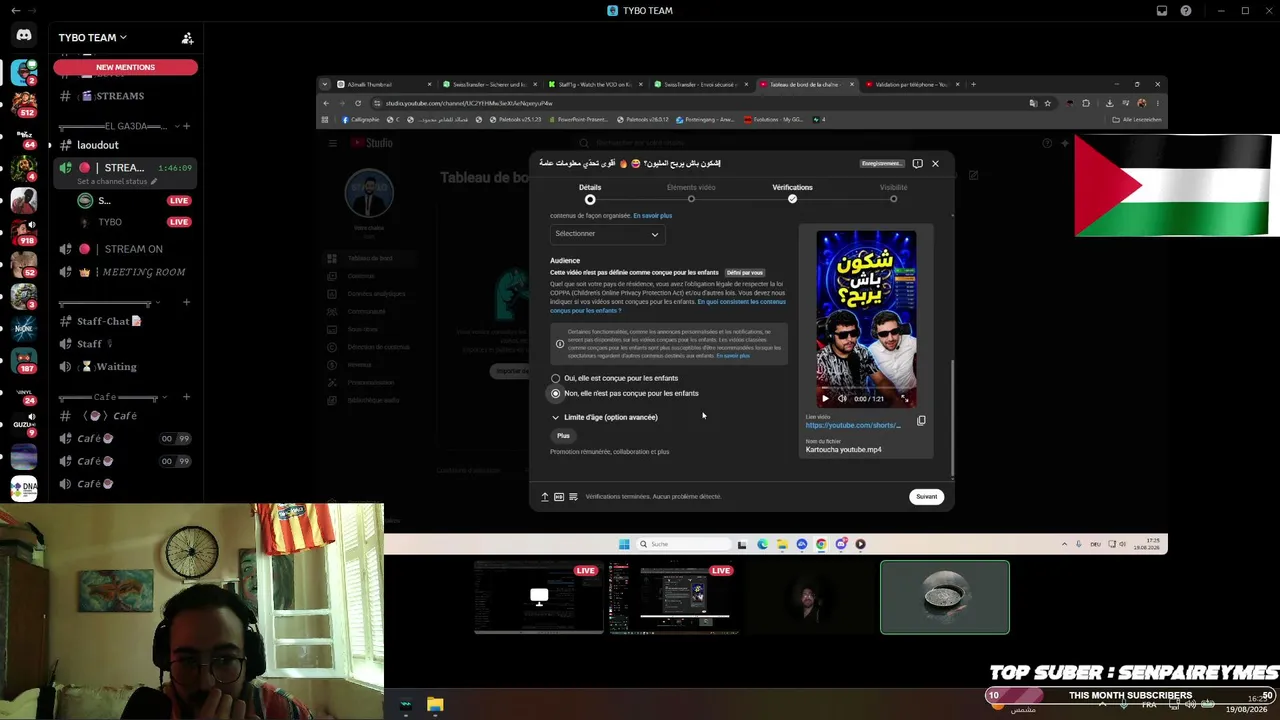This screenshot has height=720, width=1280.
Task: Open Discord direct messages home icon
Action: [24, 35]
